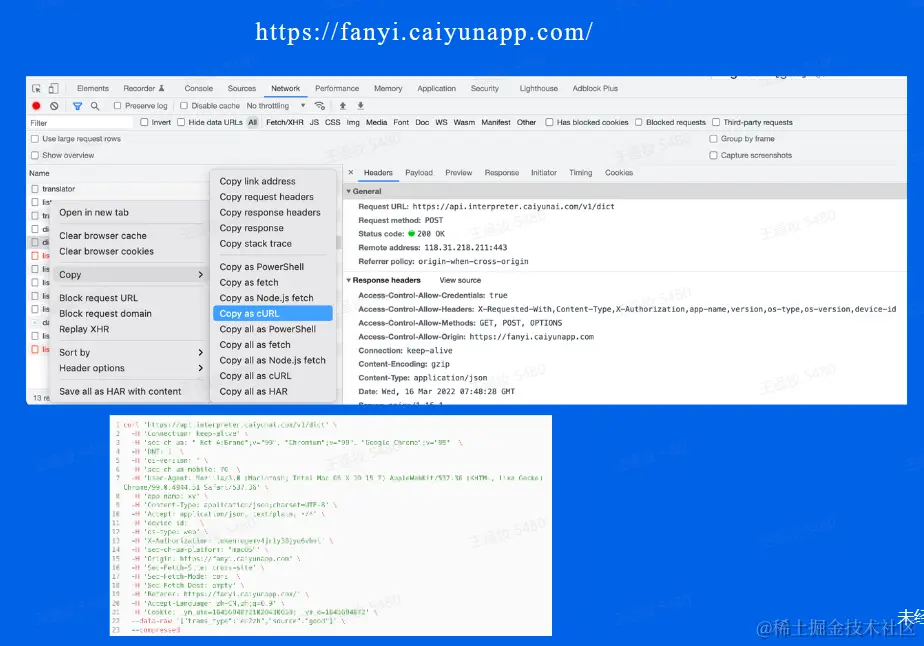The height and width of the screenshot is (646, 924).
Task: Close the request details panel with X
Action: pos(351,172)
